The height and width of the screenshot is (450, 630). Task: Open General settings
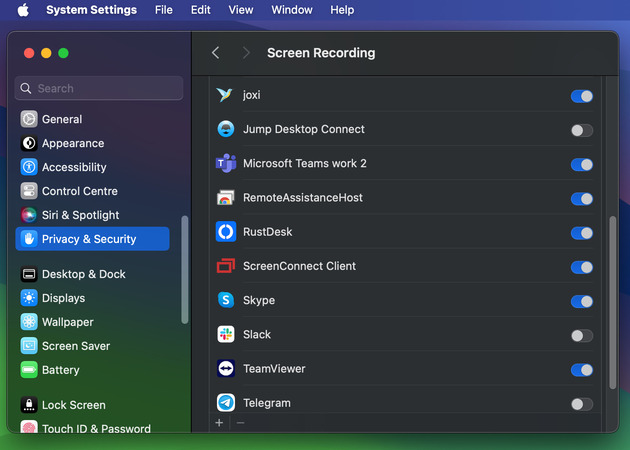pyautogui.click(x=92, y=119)
